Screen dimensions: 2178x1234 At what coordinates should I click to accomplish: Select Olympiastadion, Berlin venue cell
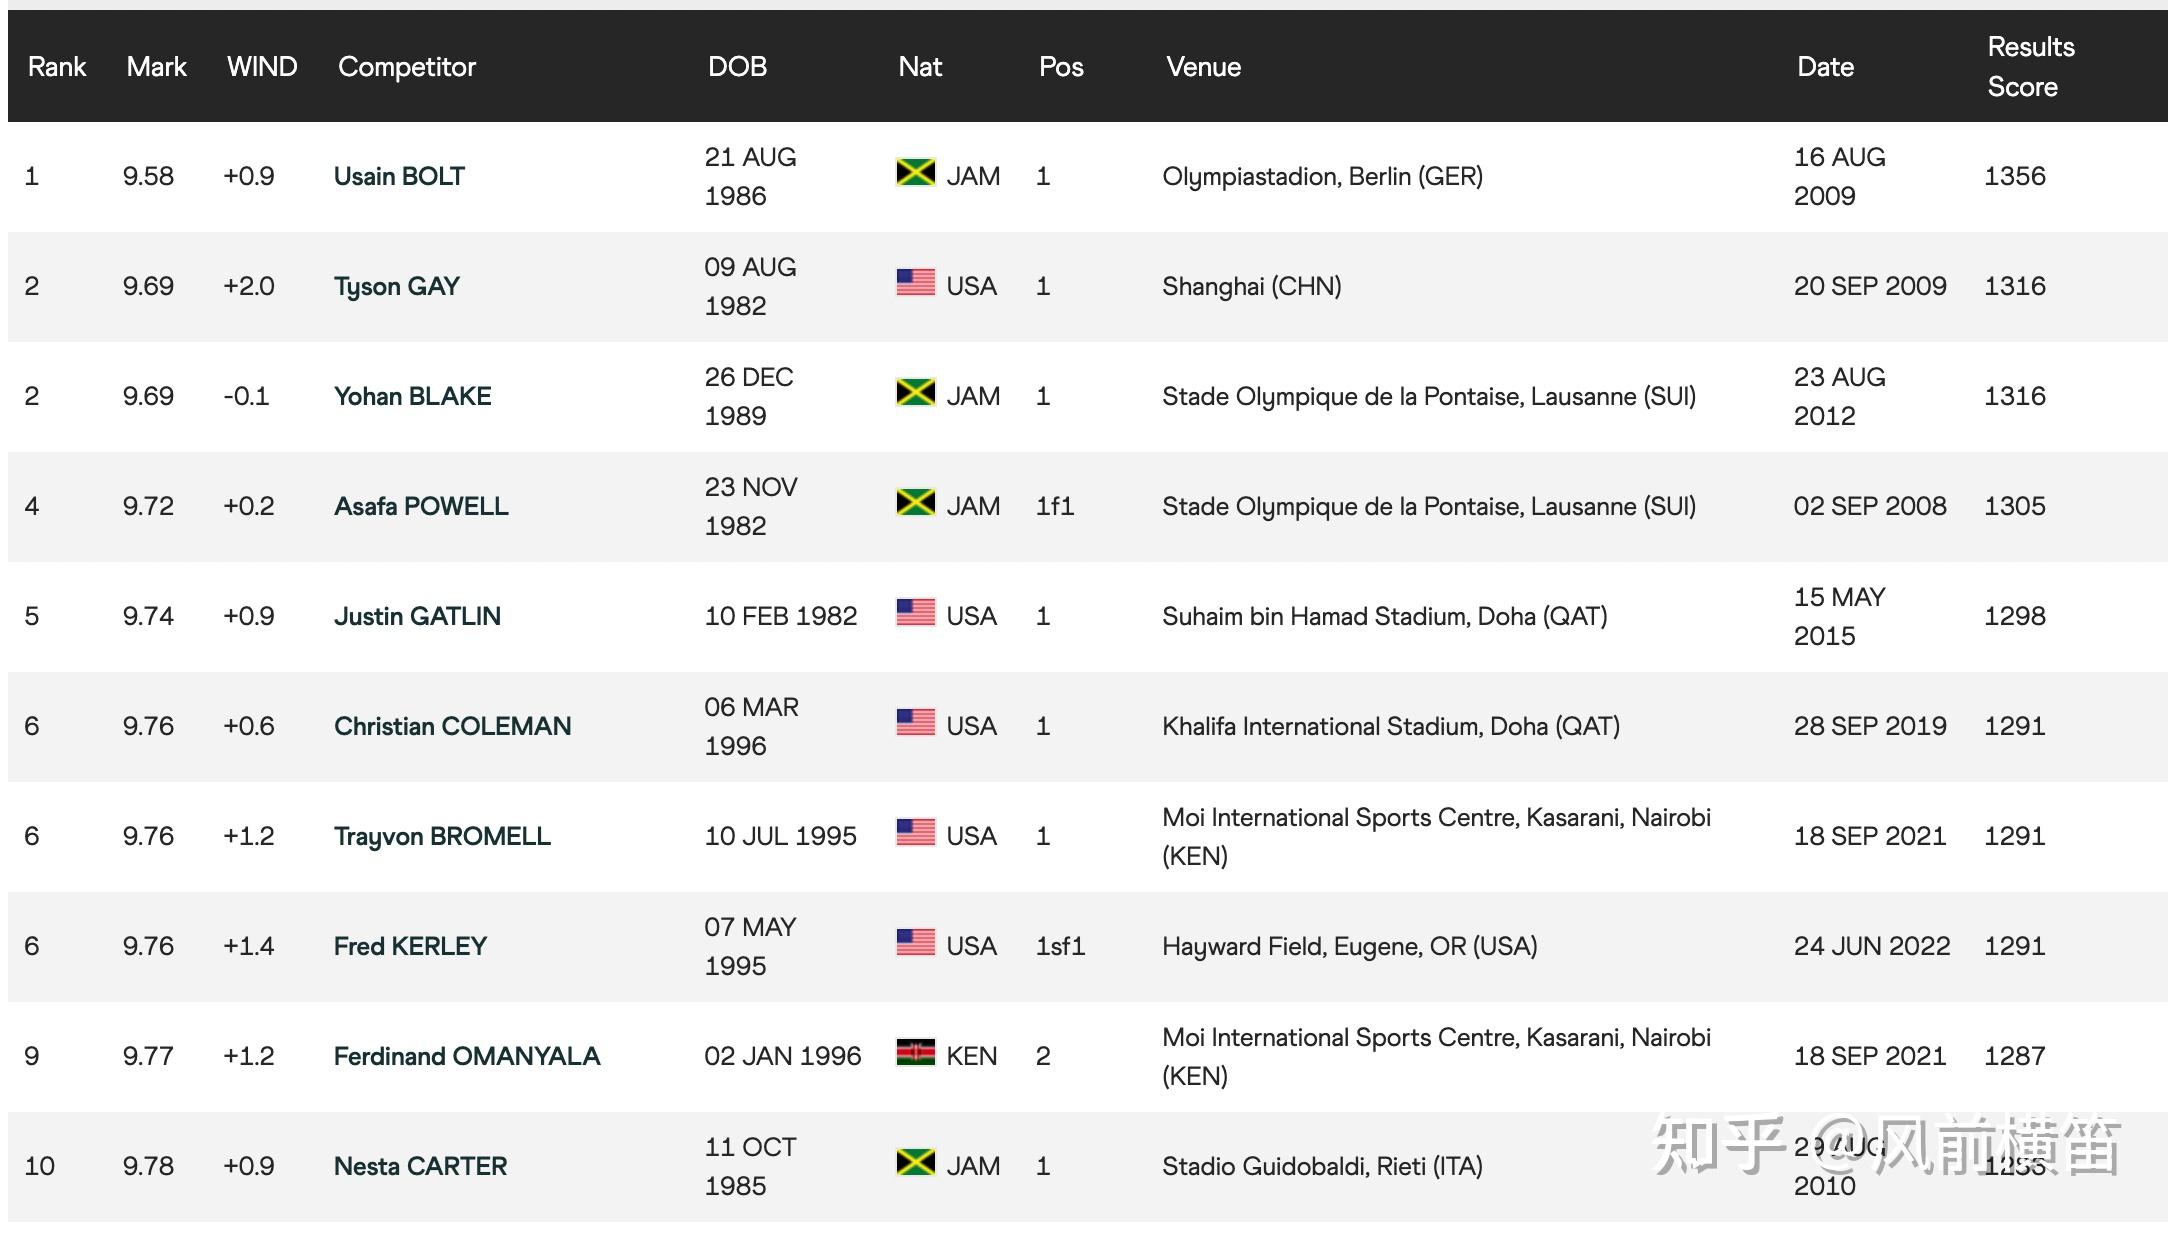1322,177
